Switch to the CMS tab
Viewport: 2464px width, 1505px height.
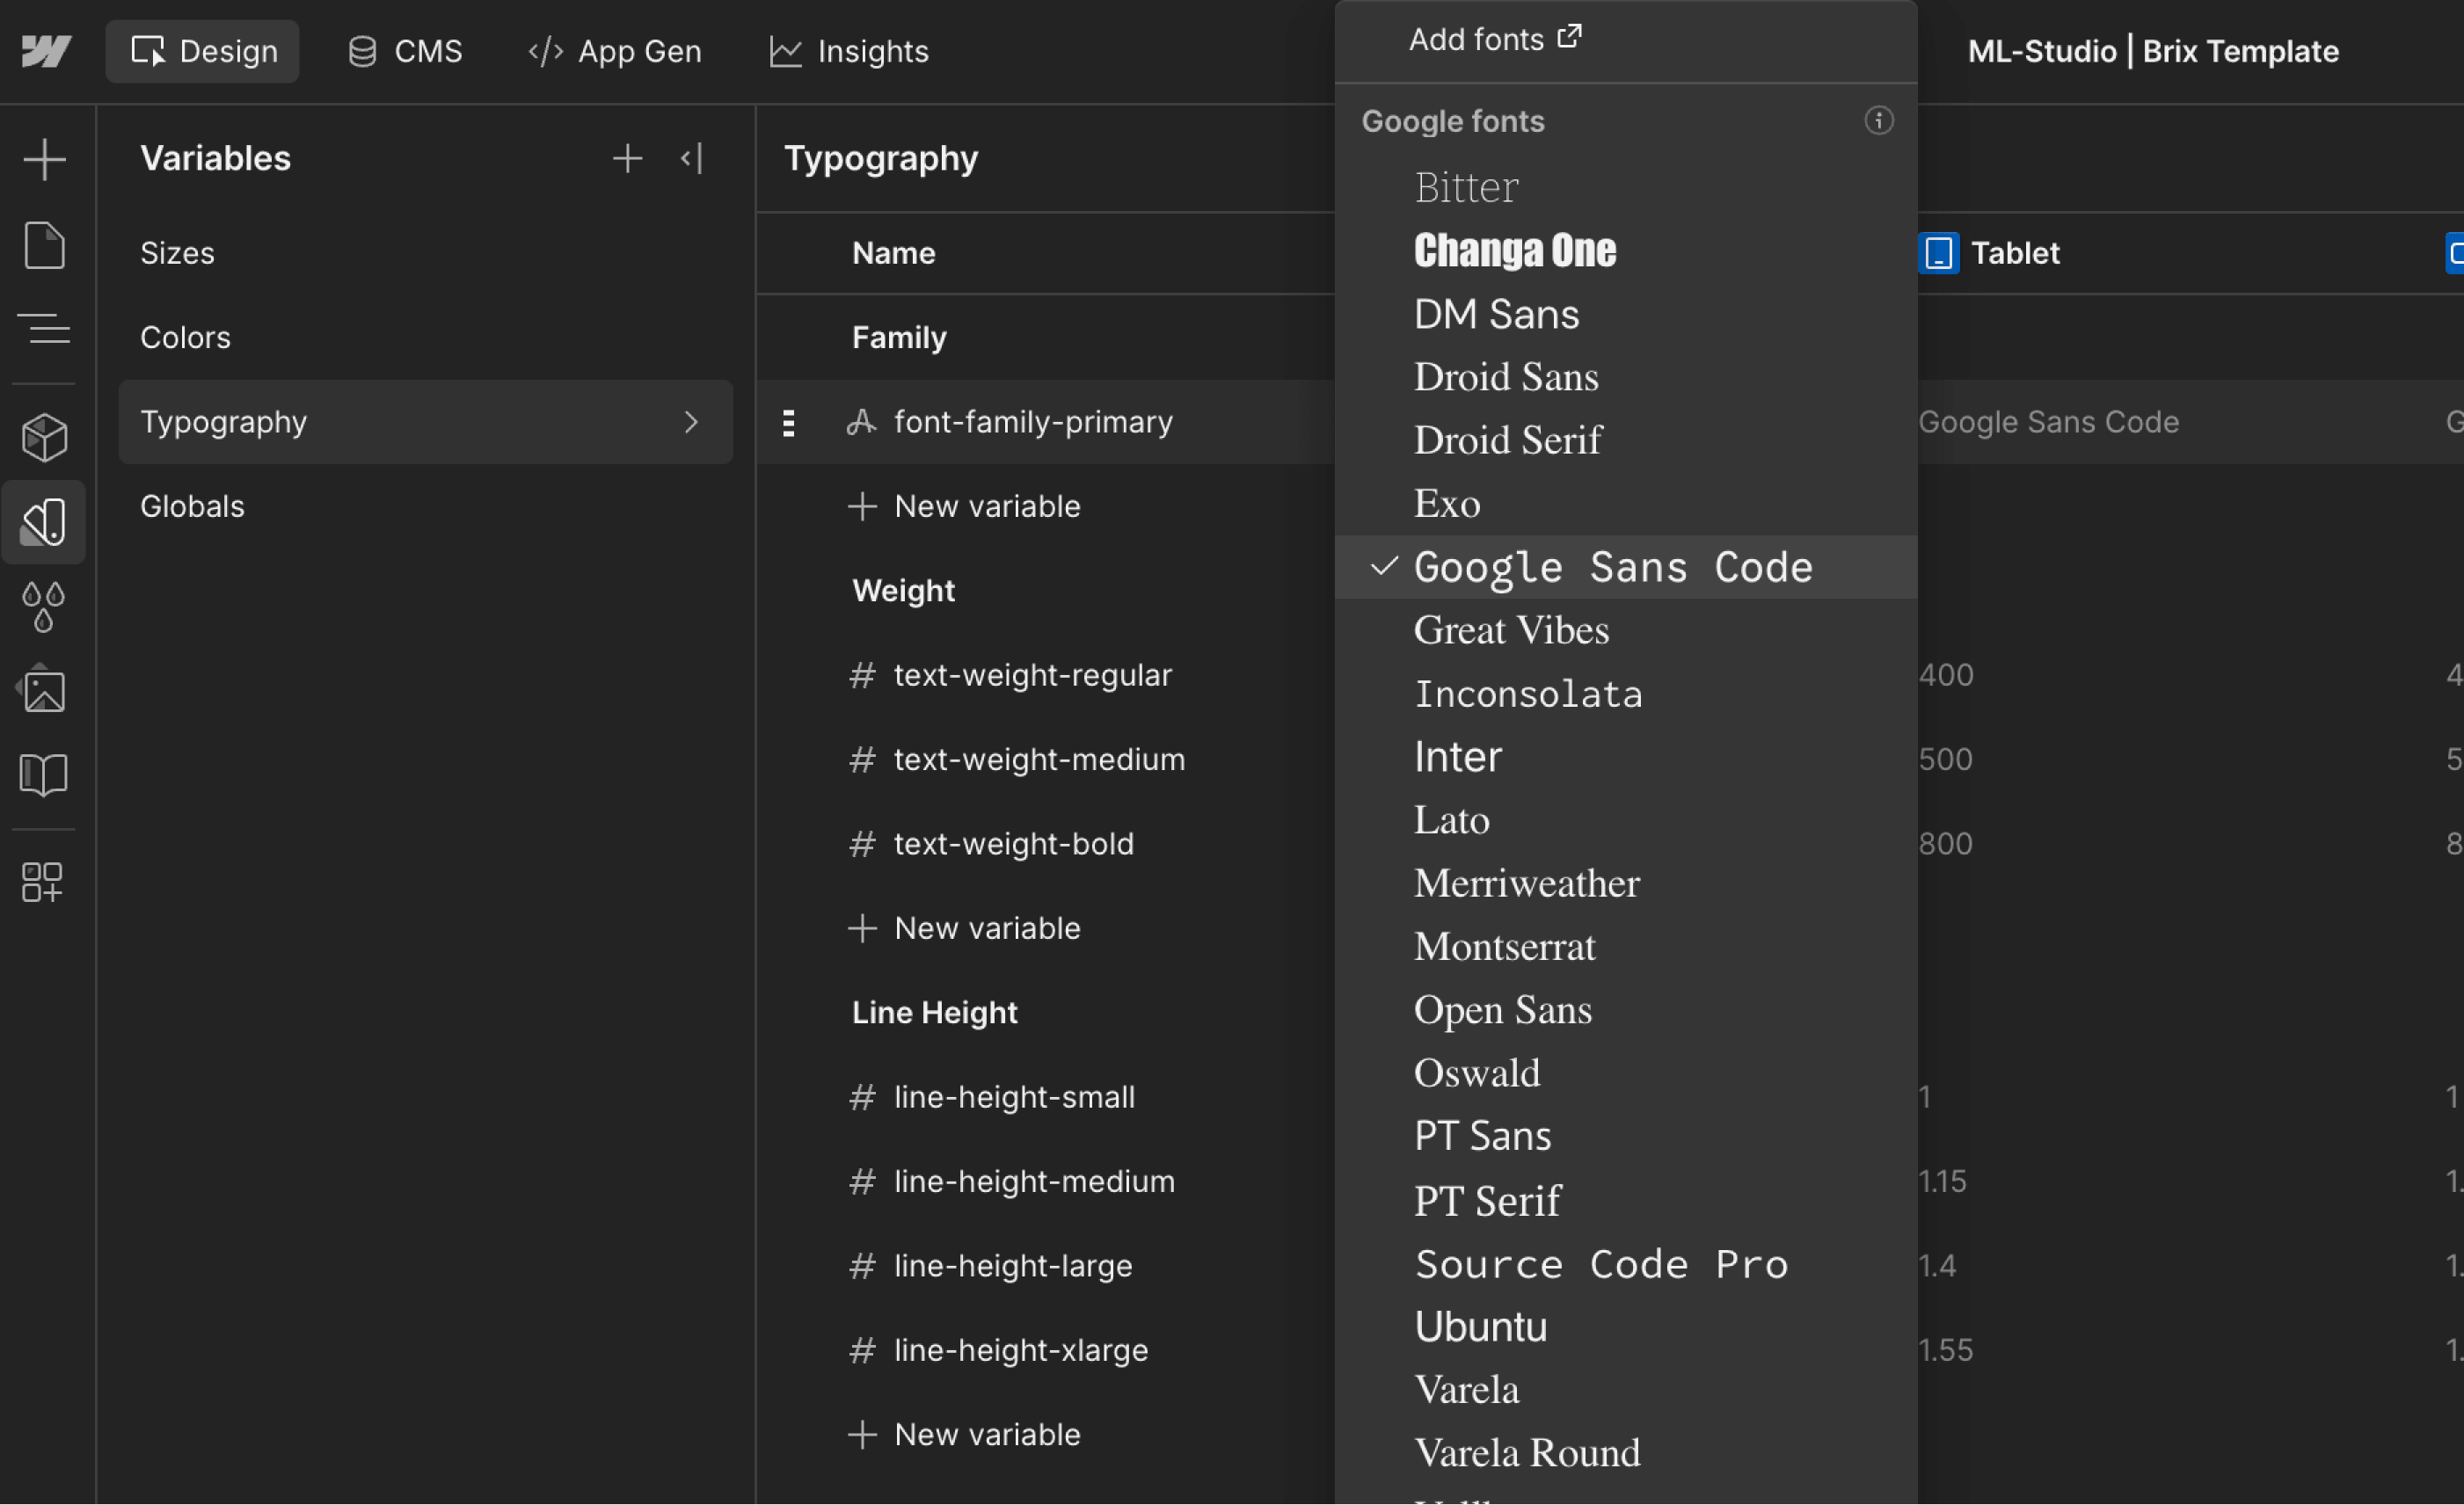405,51
